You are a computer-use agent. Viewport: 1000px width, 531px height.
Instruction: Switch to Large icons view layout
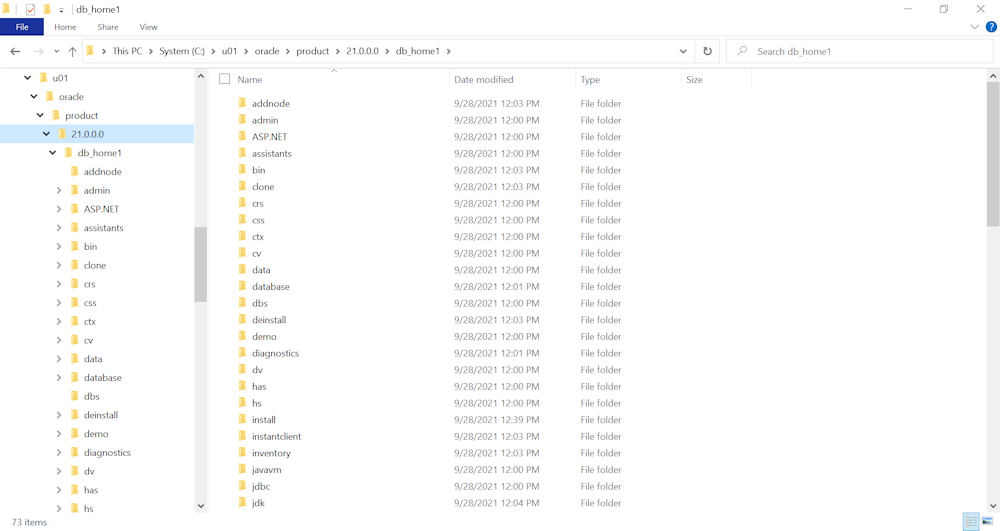click(987, 522)
